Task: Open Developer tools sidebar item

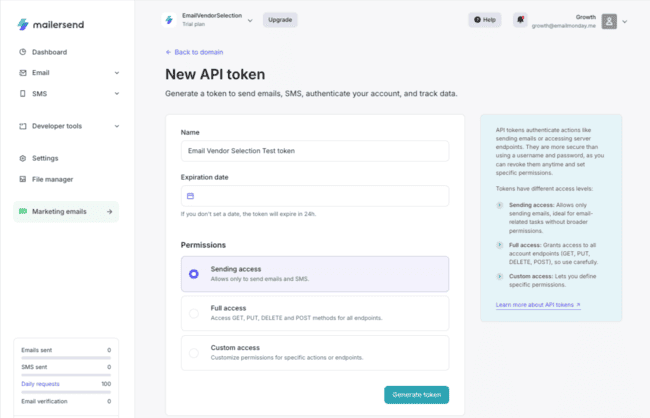Action: coord(57,126)
